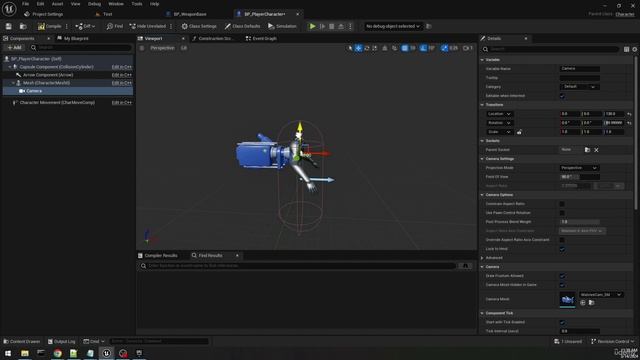The height and width of the screenshot is (360, 640).
Task: Click the Components search field
Action: pos(81,48)
